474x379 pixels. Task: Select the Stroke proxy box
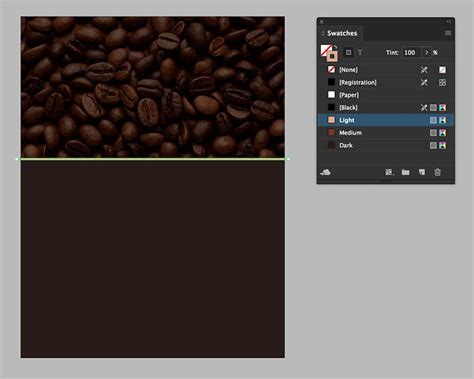pos(332,56)
